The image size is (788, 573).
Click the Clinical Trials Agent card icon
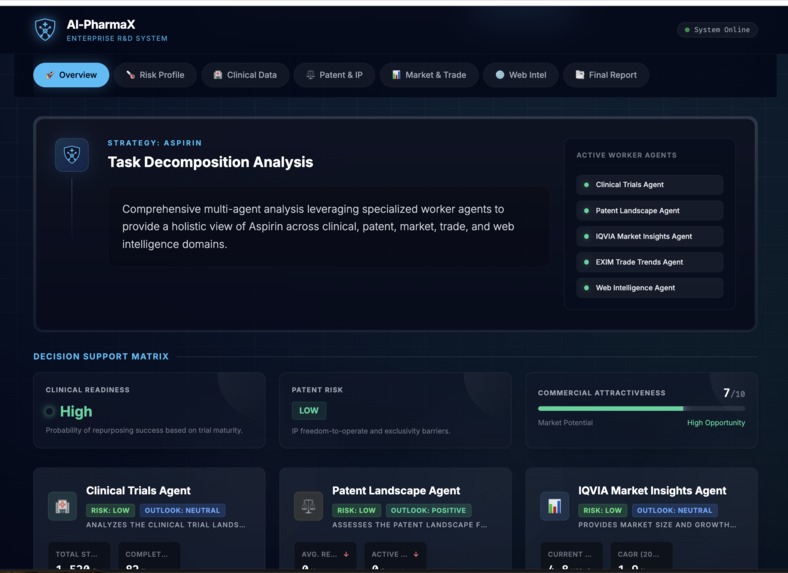pos(62,506)
